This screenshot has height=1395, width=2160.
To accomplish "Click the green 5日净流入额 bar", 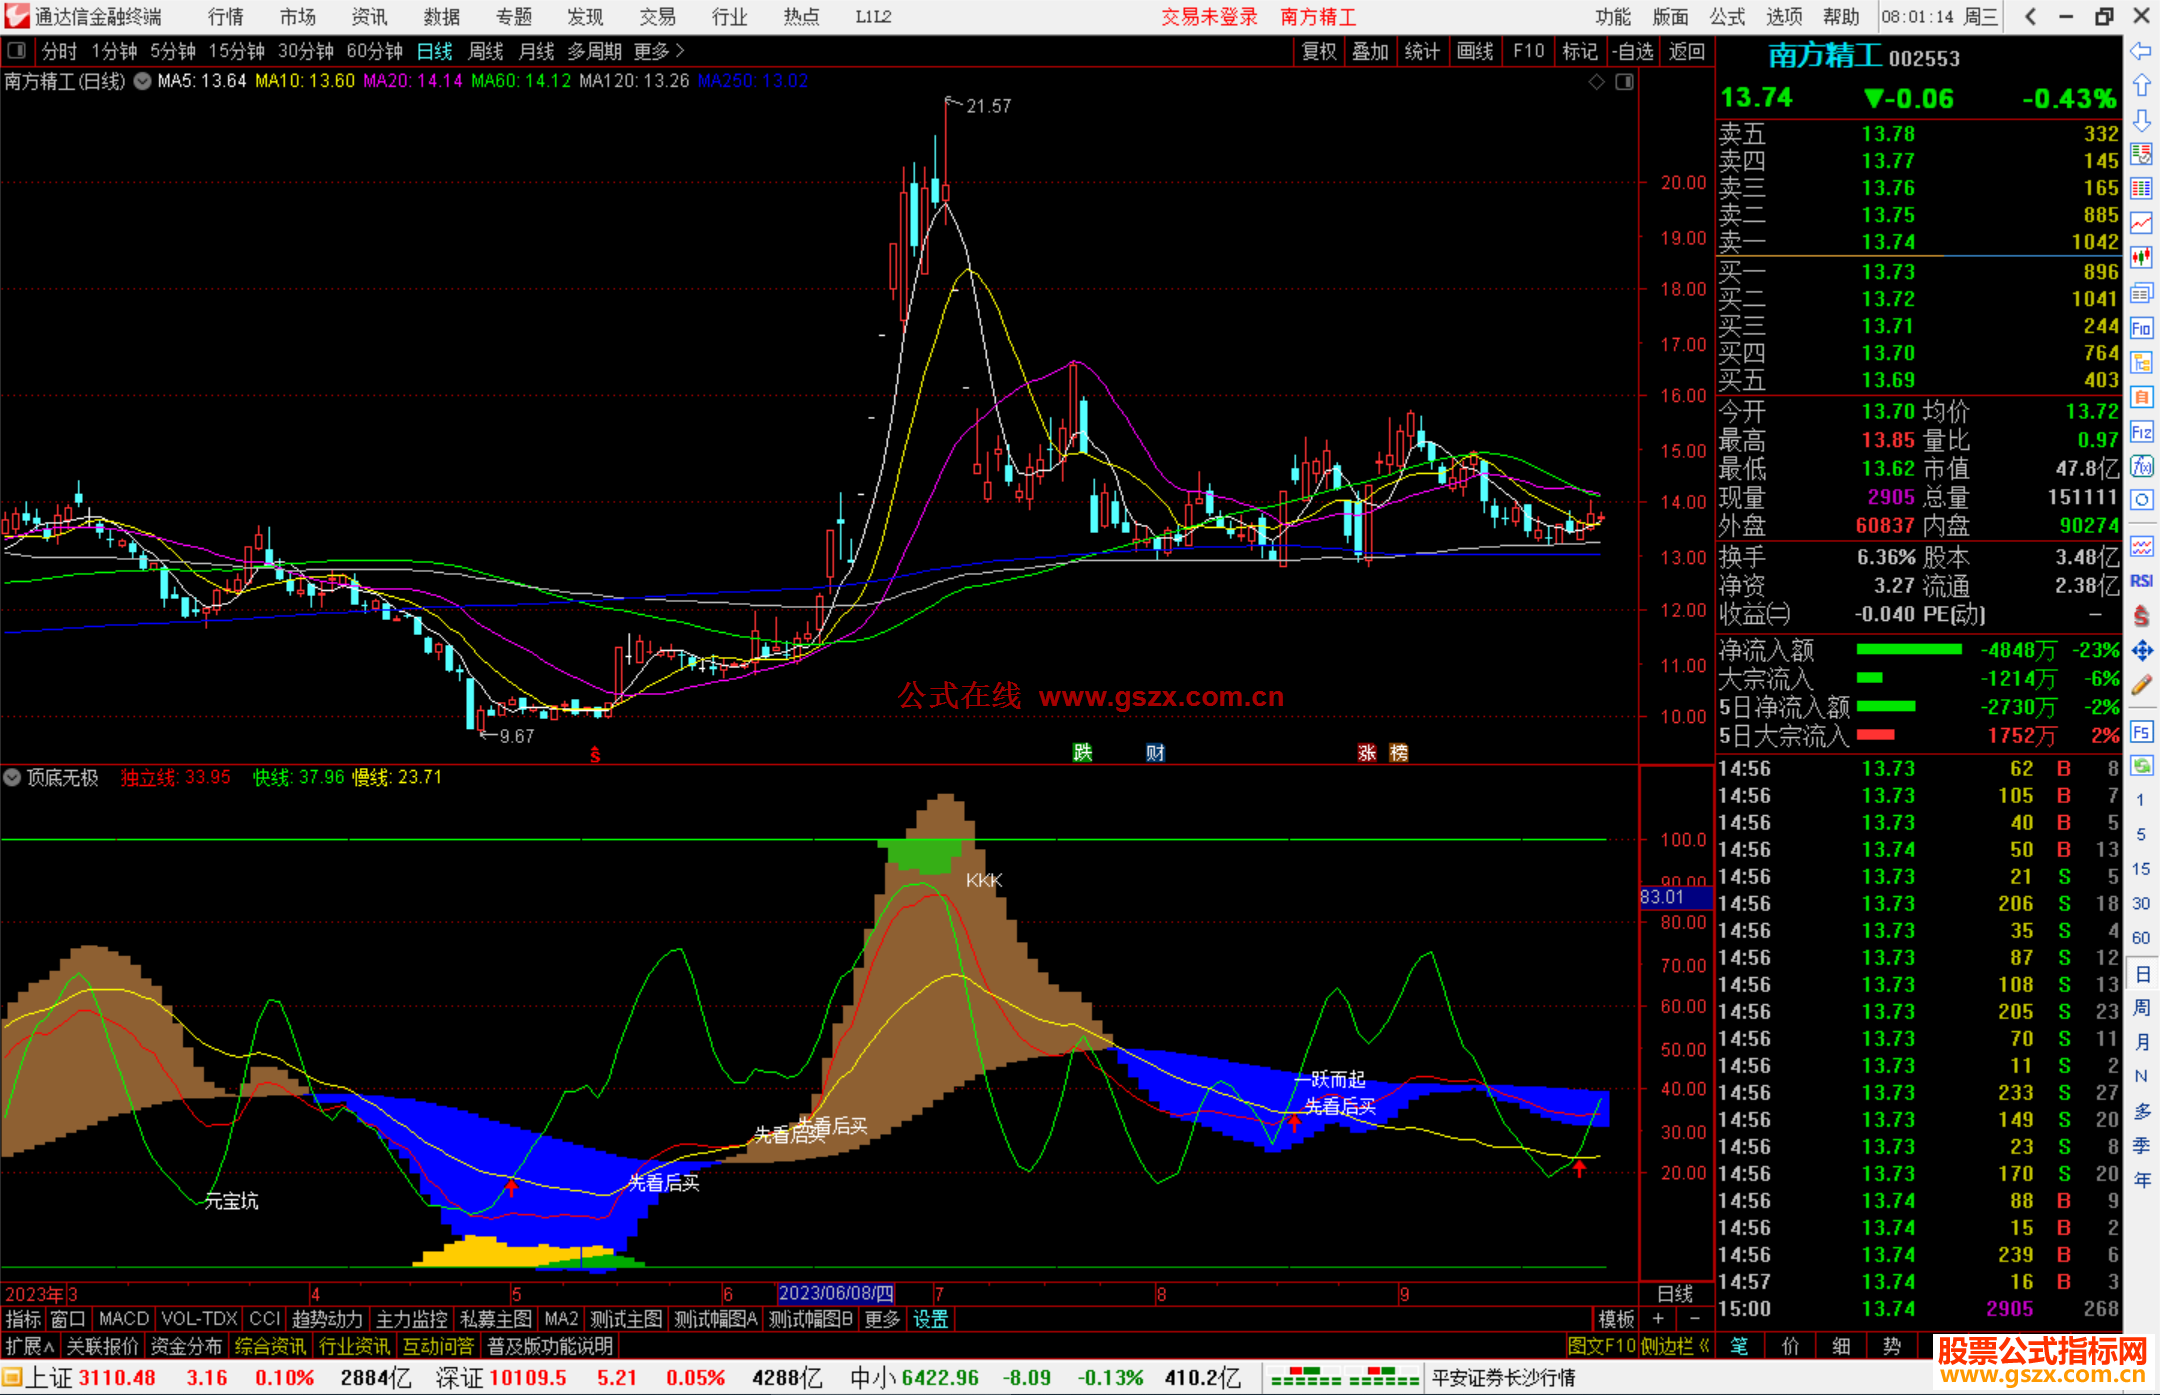I will click(1885, 706).
